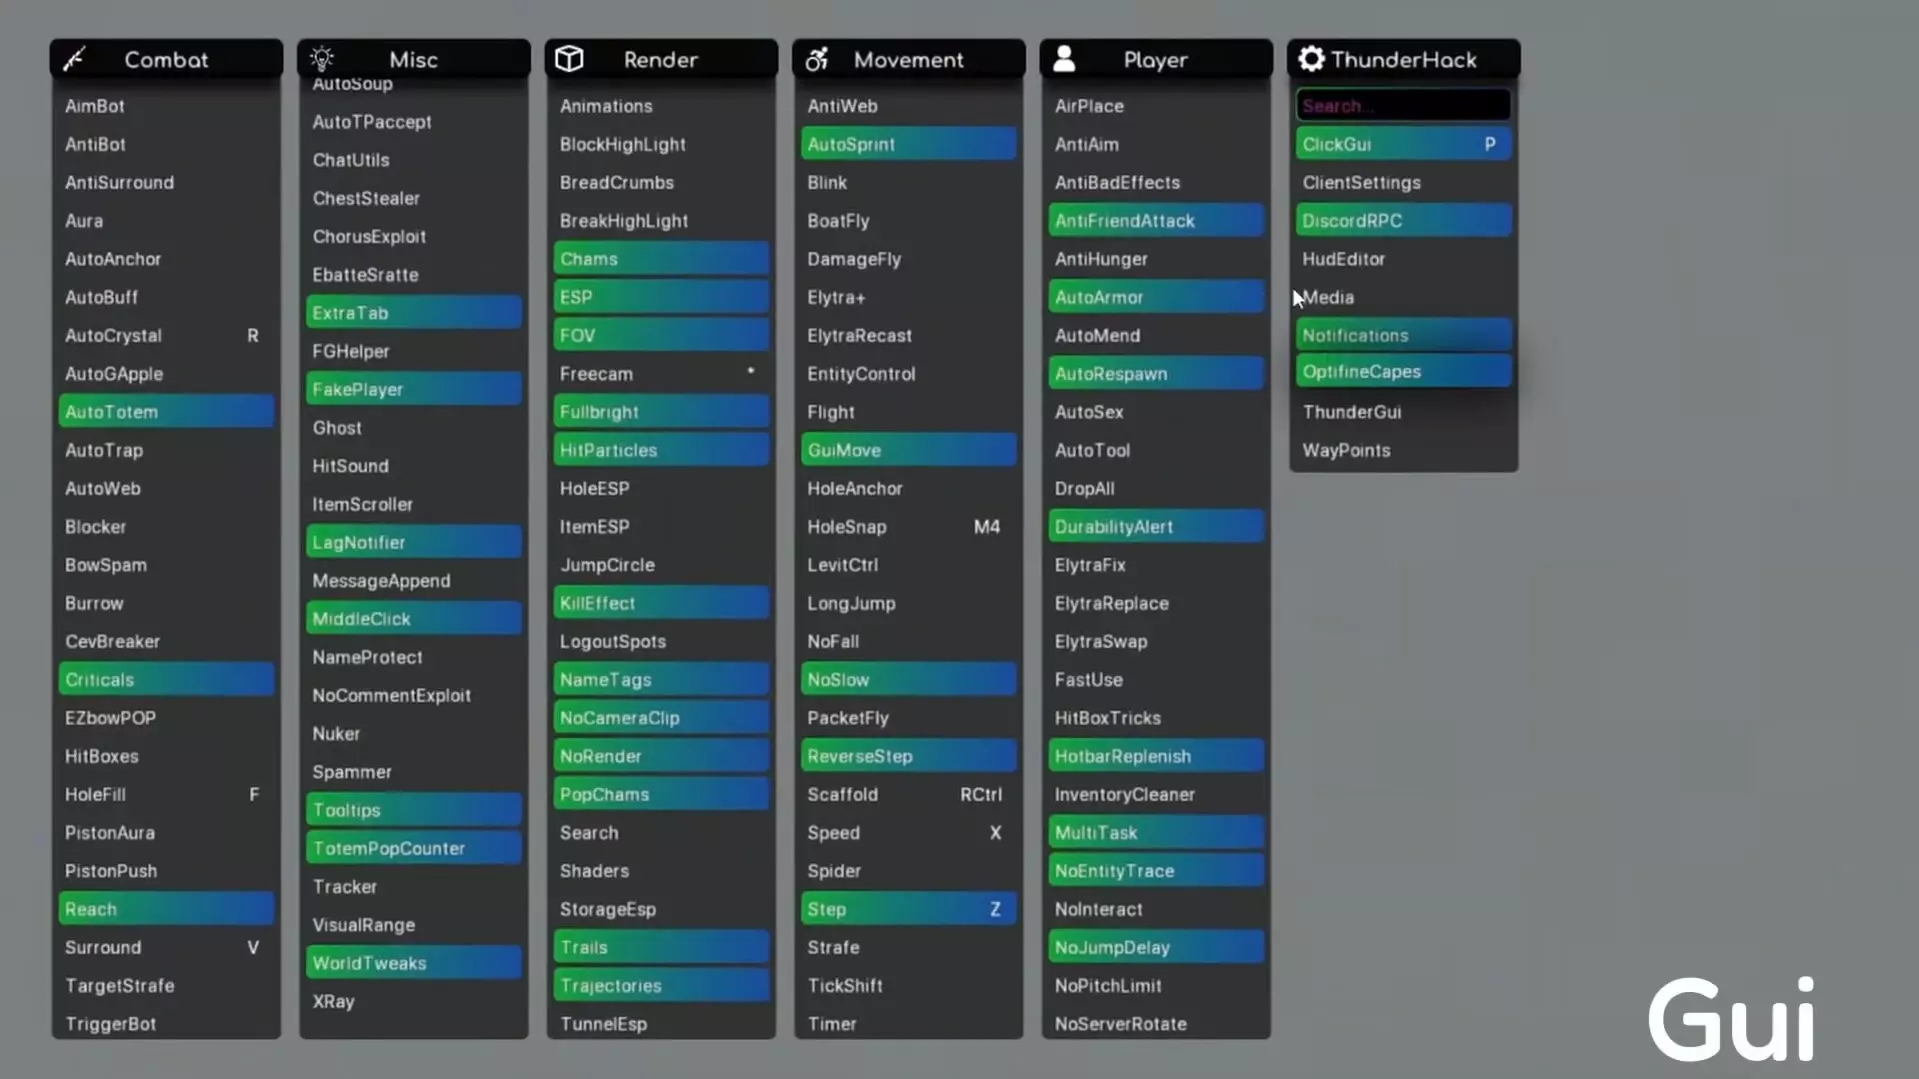Disable the Fullbright render module
1919x1079 pixels.
coord(661,412)
